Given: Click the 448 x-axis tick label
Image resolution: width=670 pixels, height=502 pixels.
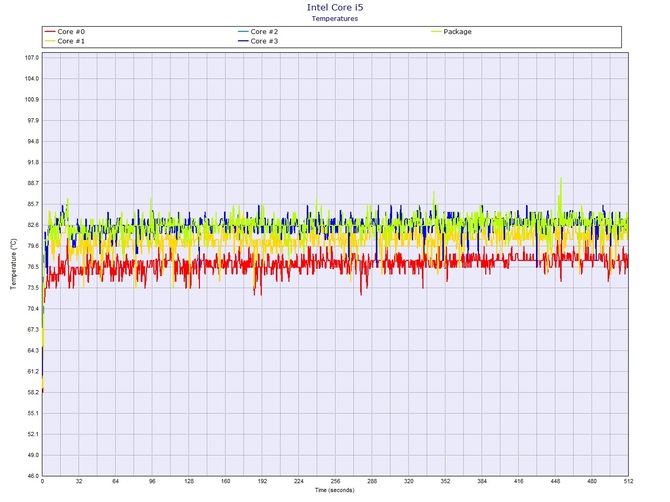Looking at the screenshot, I should [x=555, y=481].
